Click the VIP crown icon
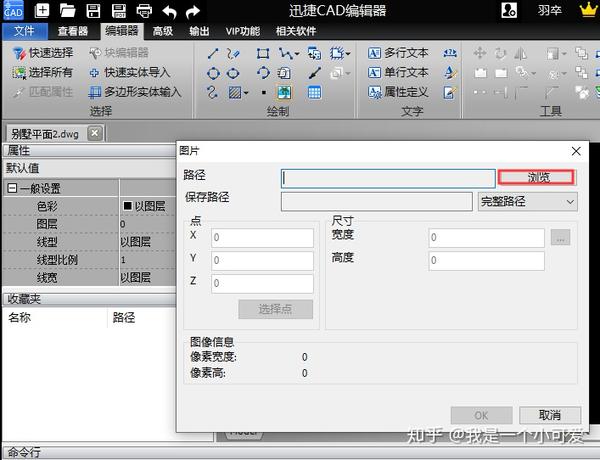Viewport: 600px width, 460px height. click(x=588, y=10)
